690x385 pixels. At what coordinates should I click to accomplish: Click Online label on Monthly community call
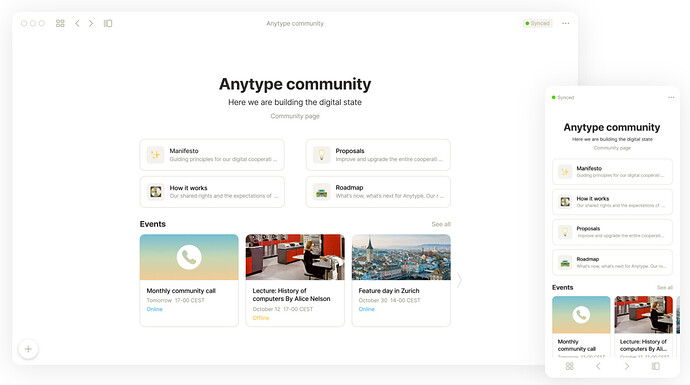(154, 309)
